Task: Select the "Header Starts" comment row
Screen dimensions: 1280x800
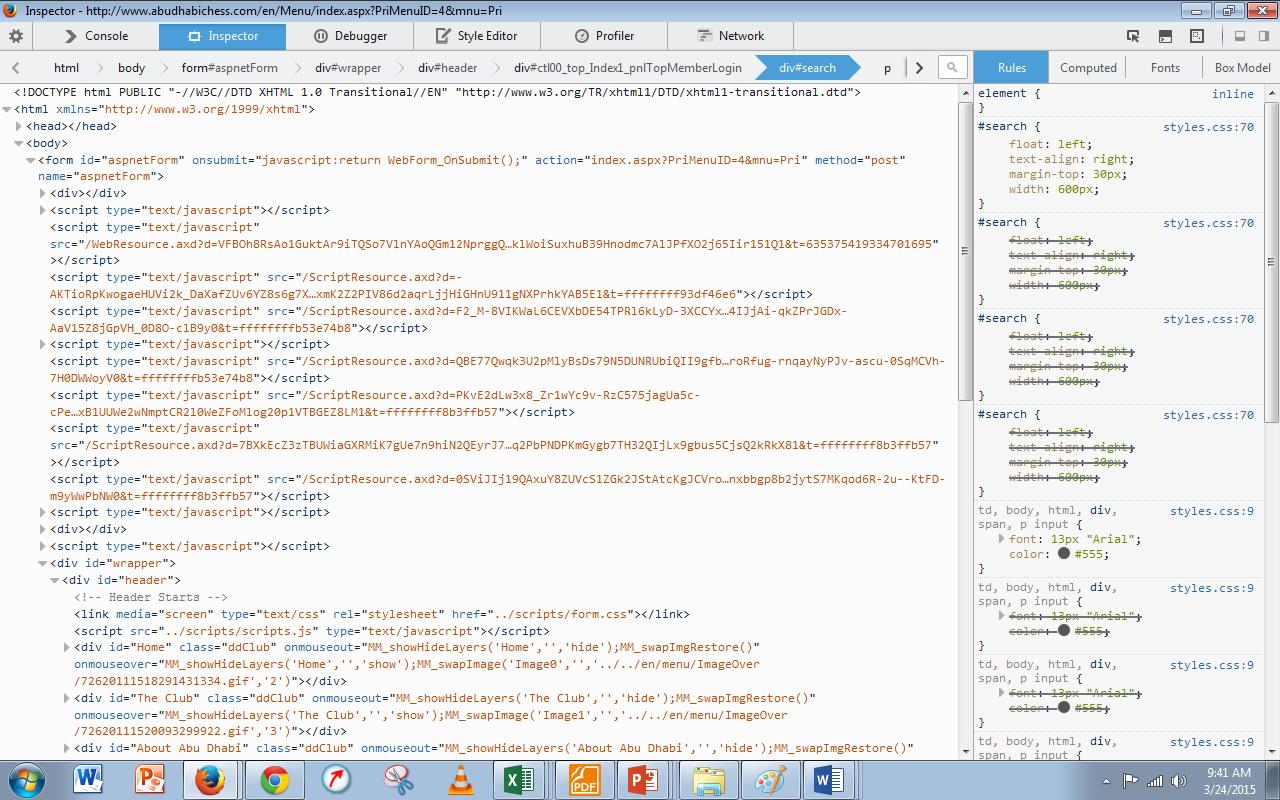Action: [151, 598]
